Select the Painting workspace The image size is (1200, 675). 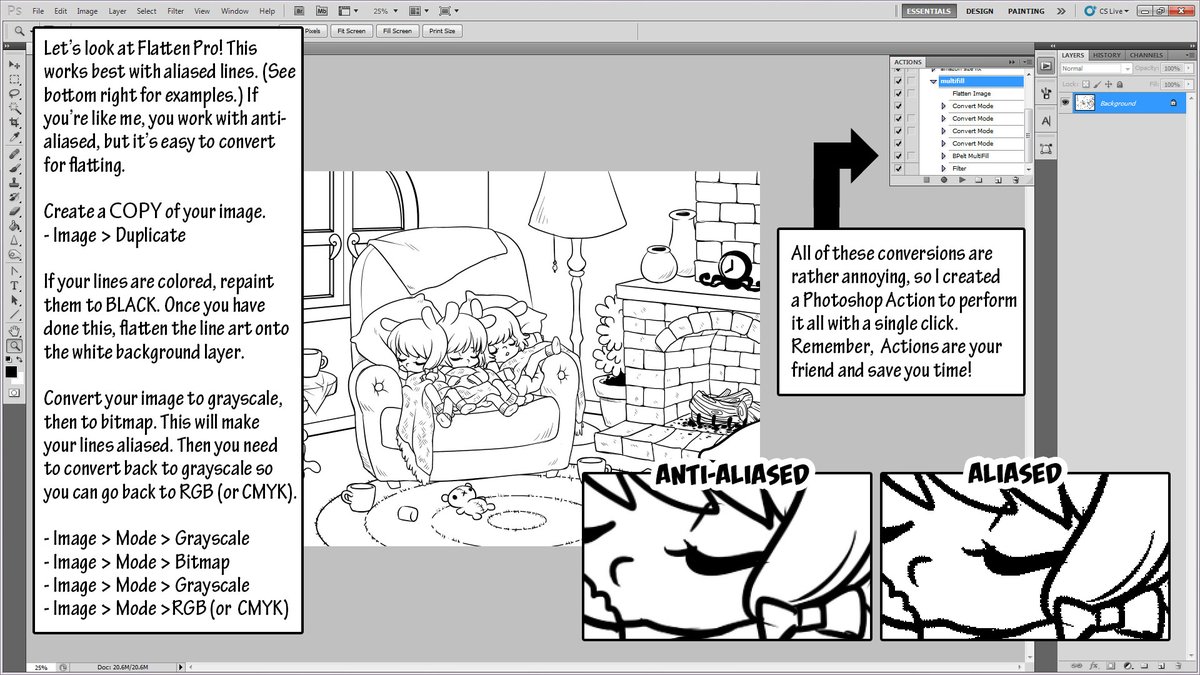1026,11
